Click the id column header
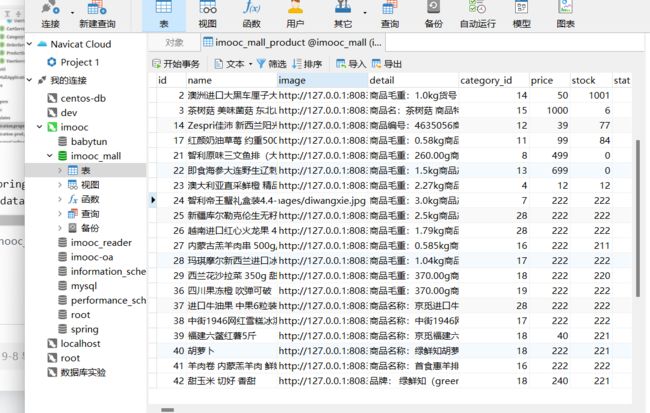650x413 pixels. [x=171, y=80]
